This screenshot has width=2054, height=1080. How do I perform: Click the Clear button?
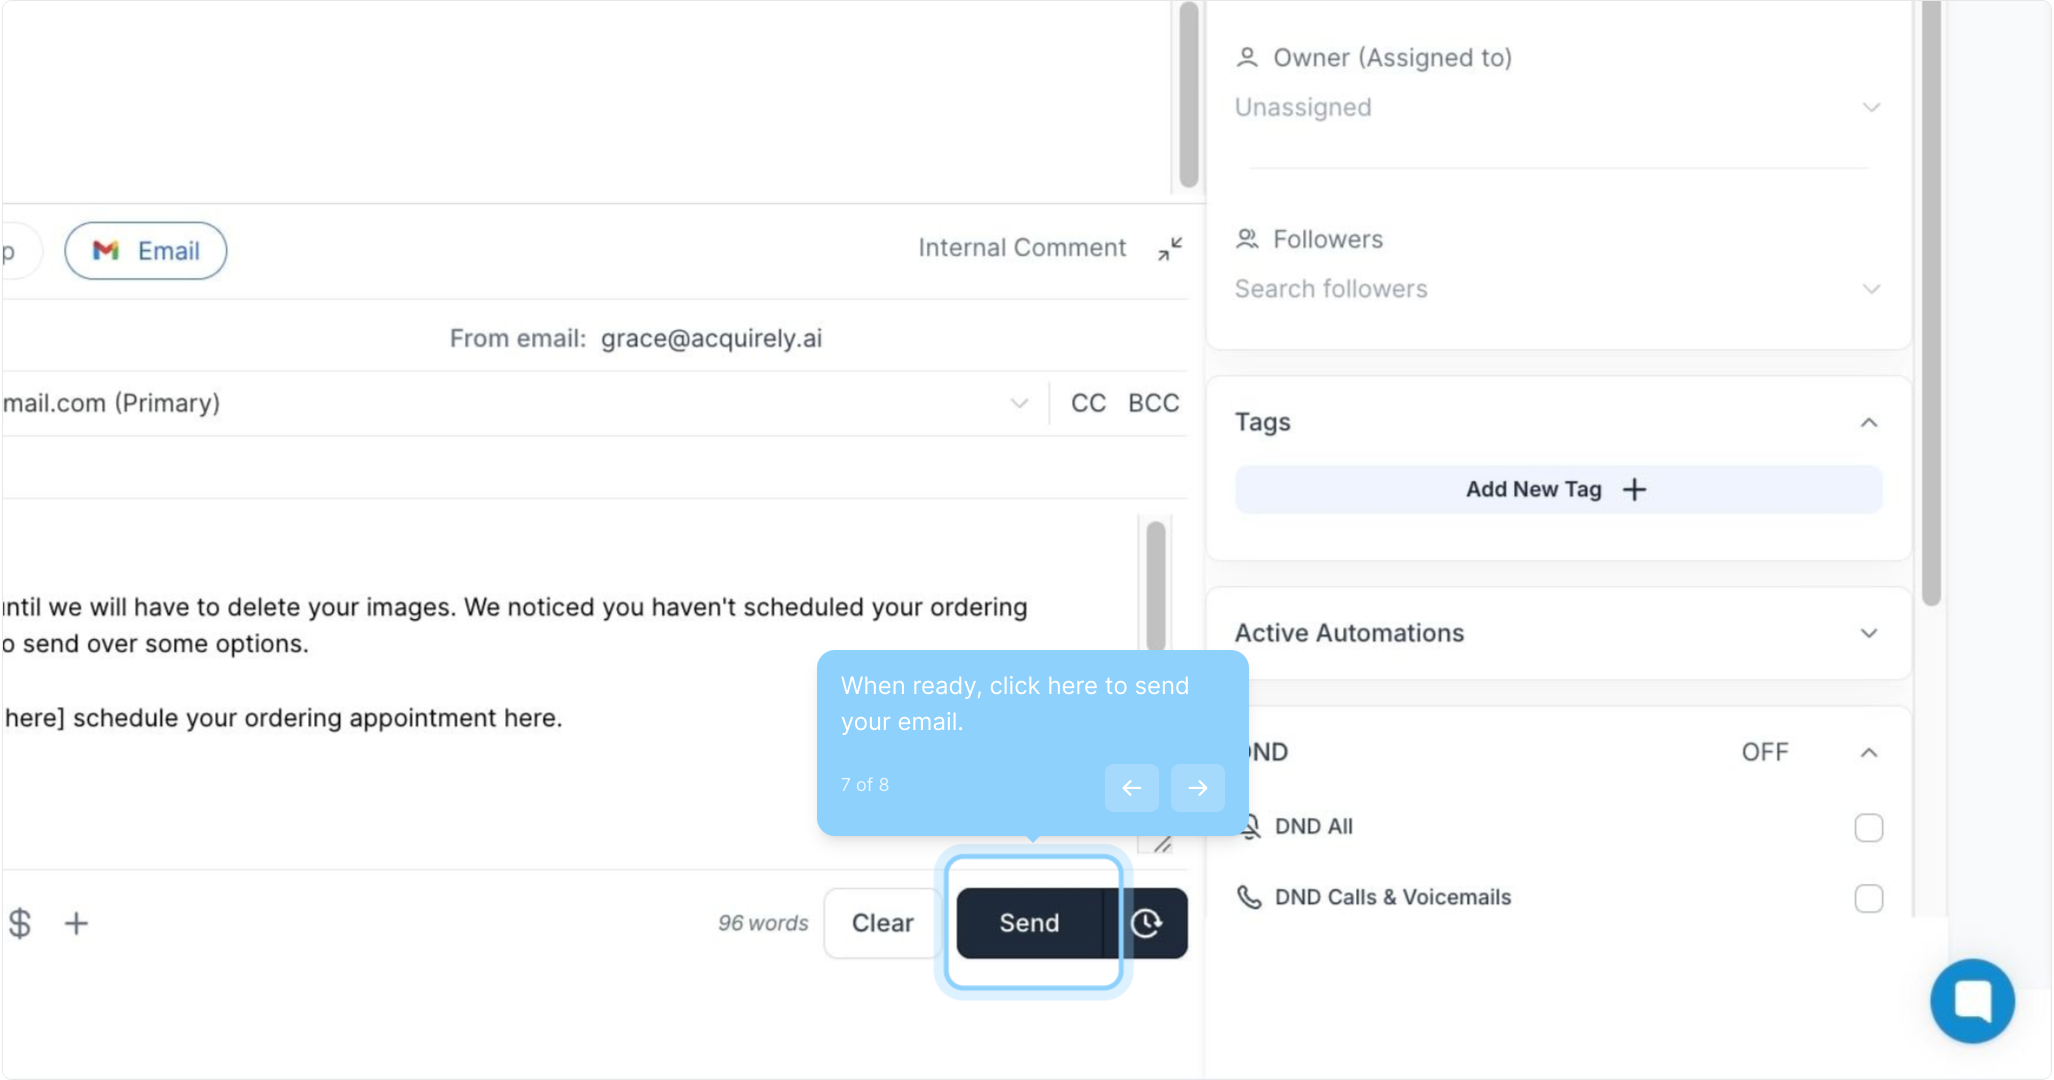coord(882,923)
